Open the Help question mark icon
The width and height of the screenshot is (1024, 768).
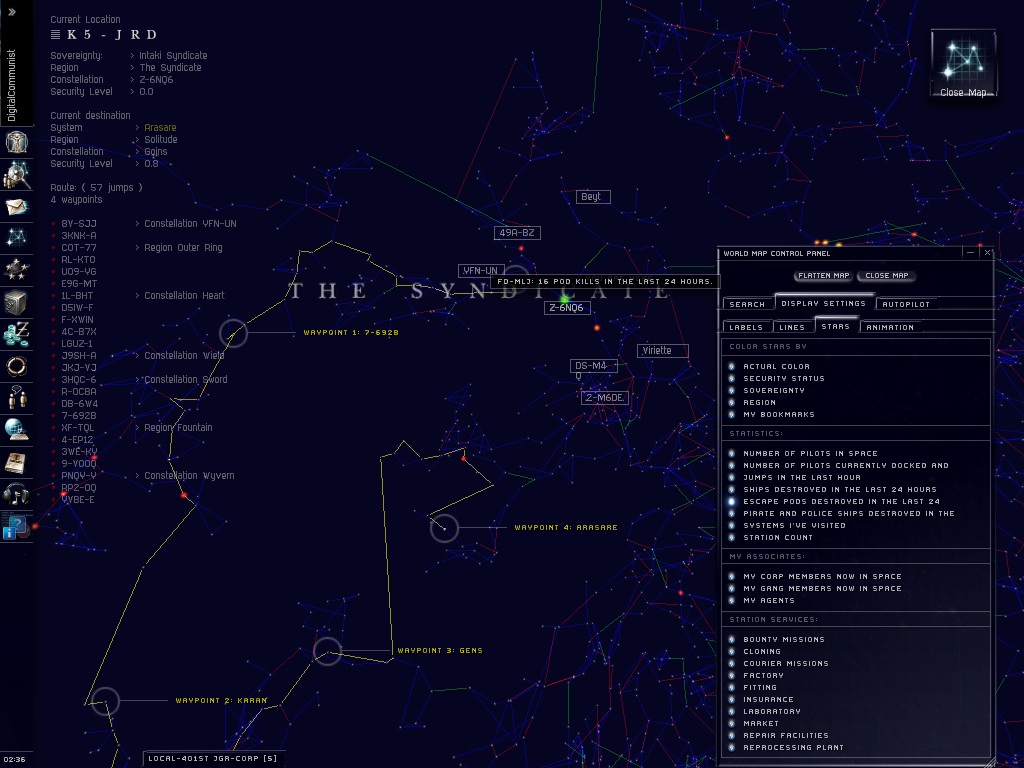pyautogui.click(x=16, y=526)
